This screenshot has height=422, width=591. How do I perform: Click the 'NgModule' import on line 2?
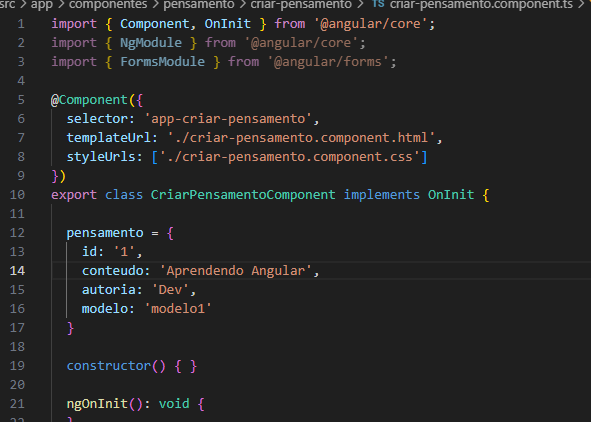click(x=151, y=43)
